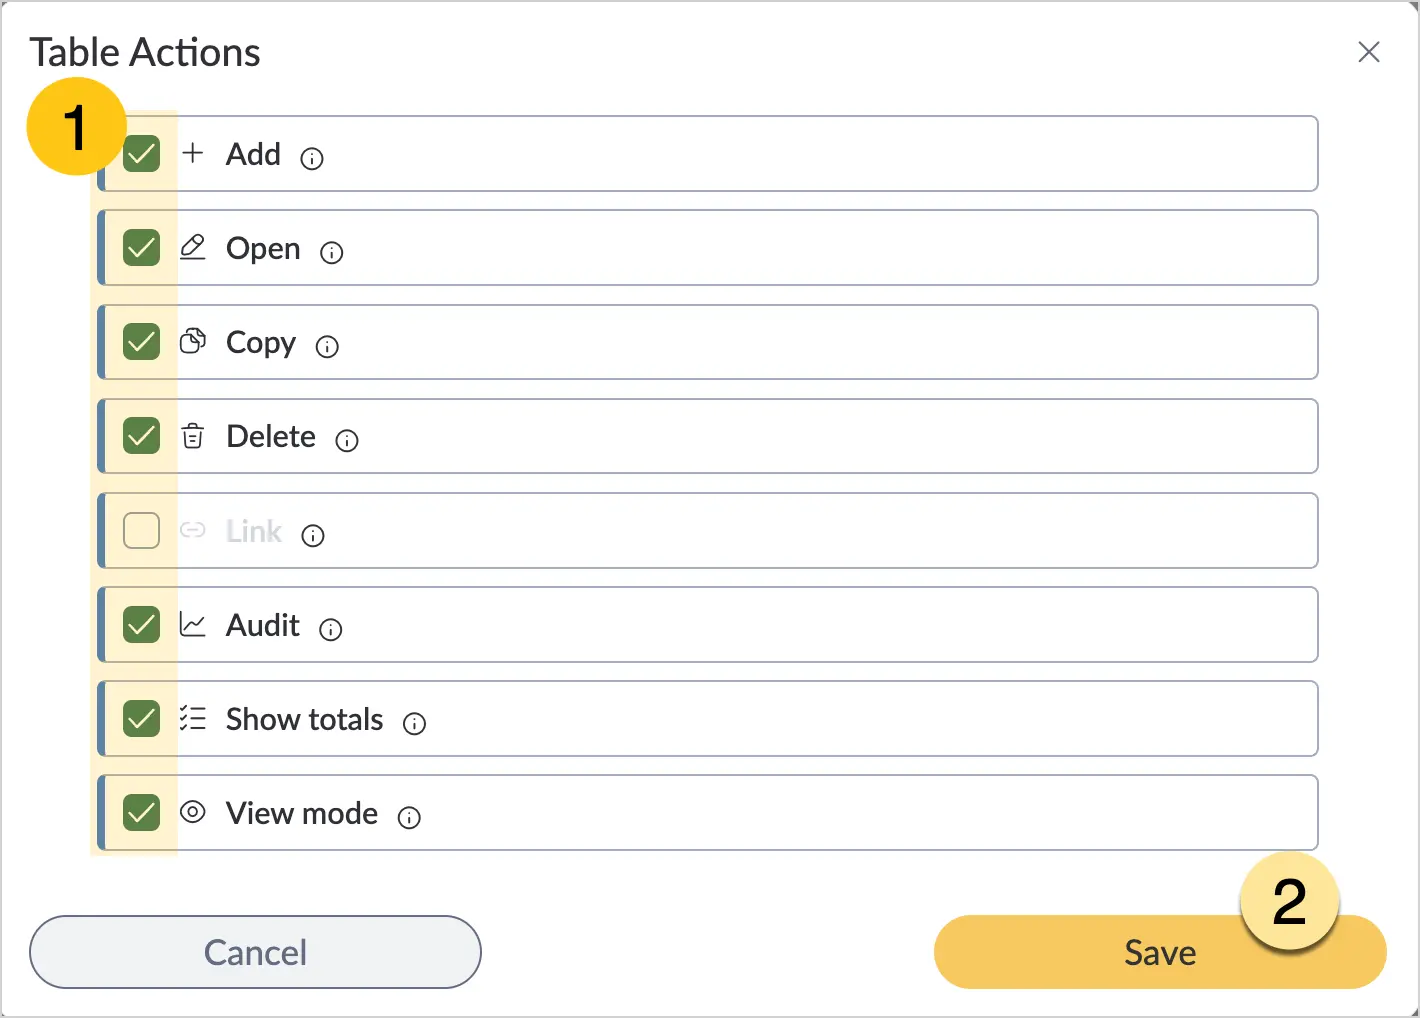Uncheck the Add action checkbox
This screenshot has width=1420, height=1018.
click(x=141, y=154)
